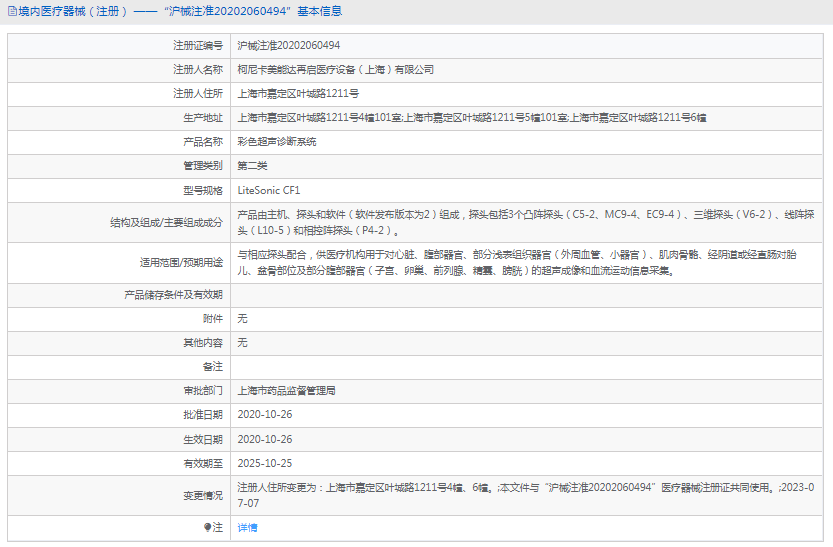Select the structure description mentioning C5-2 probes
Image resolution: width=833 pixels, height=547 pixels.
(526, 223)
